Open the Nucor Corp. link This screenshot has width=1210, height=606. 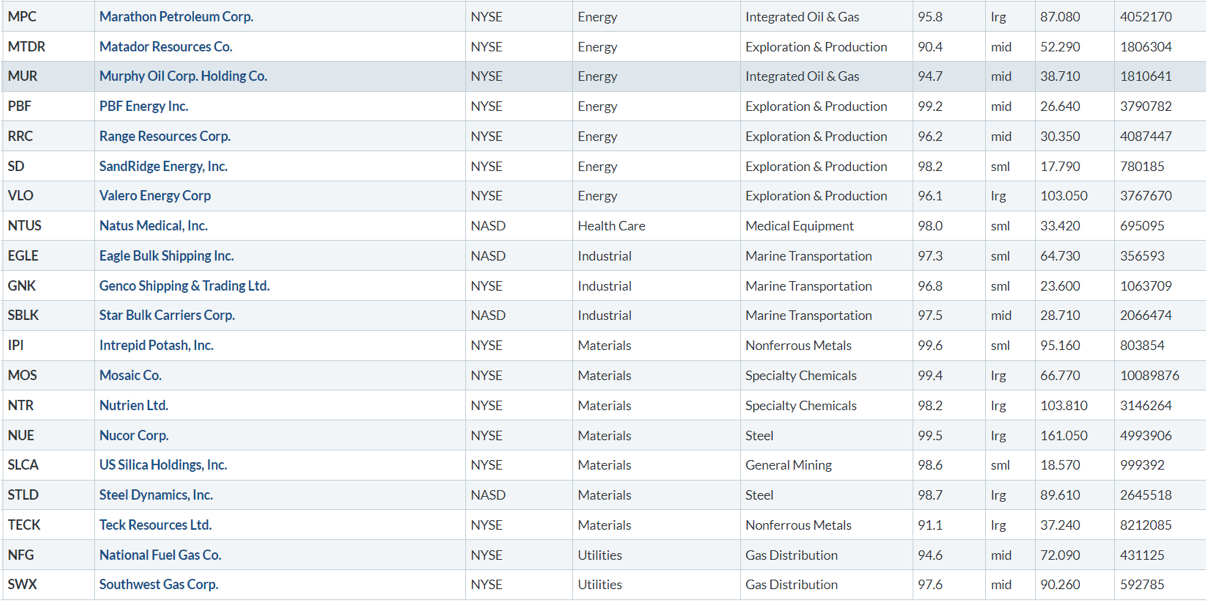[134, 435]
